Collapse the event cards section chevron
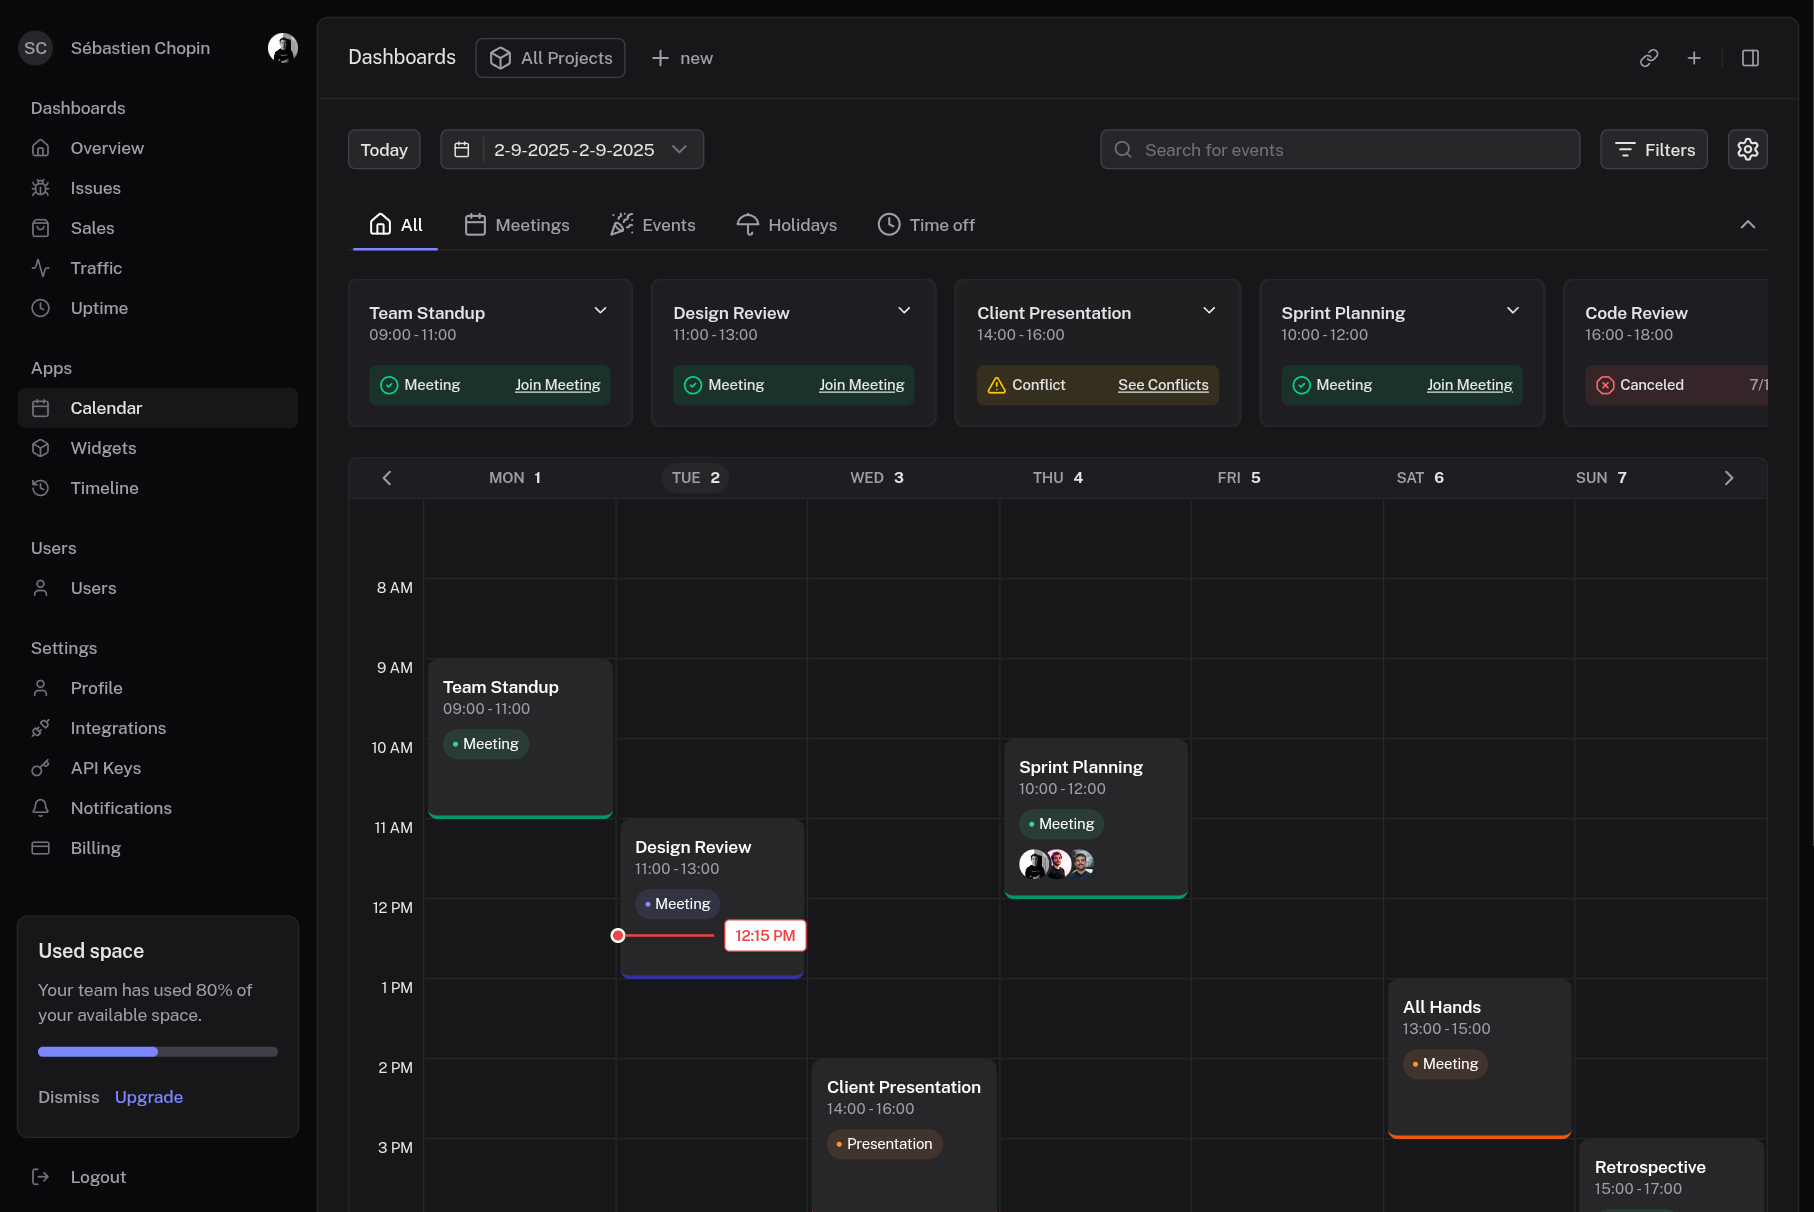Image resolution: width=1814 pixels, height=1212 pixels. 1747,225
